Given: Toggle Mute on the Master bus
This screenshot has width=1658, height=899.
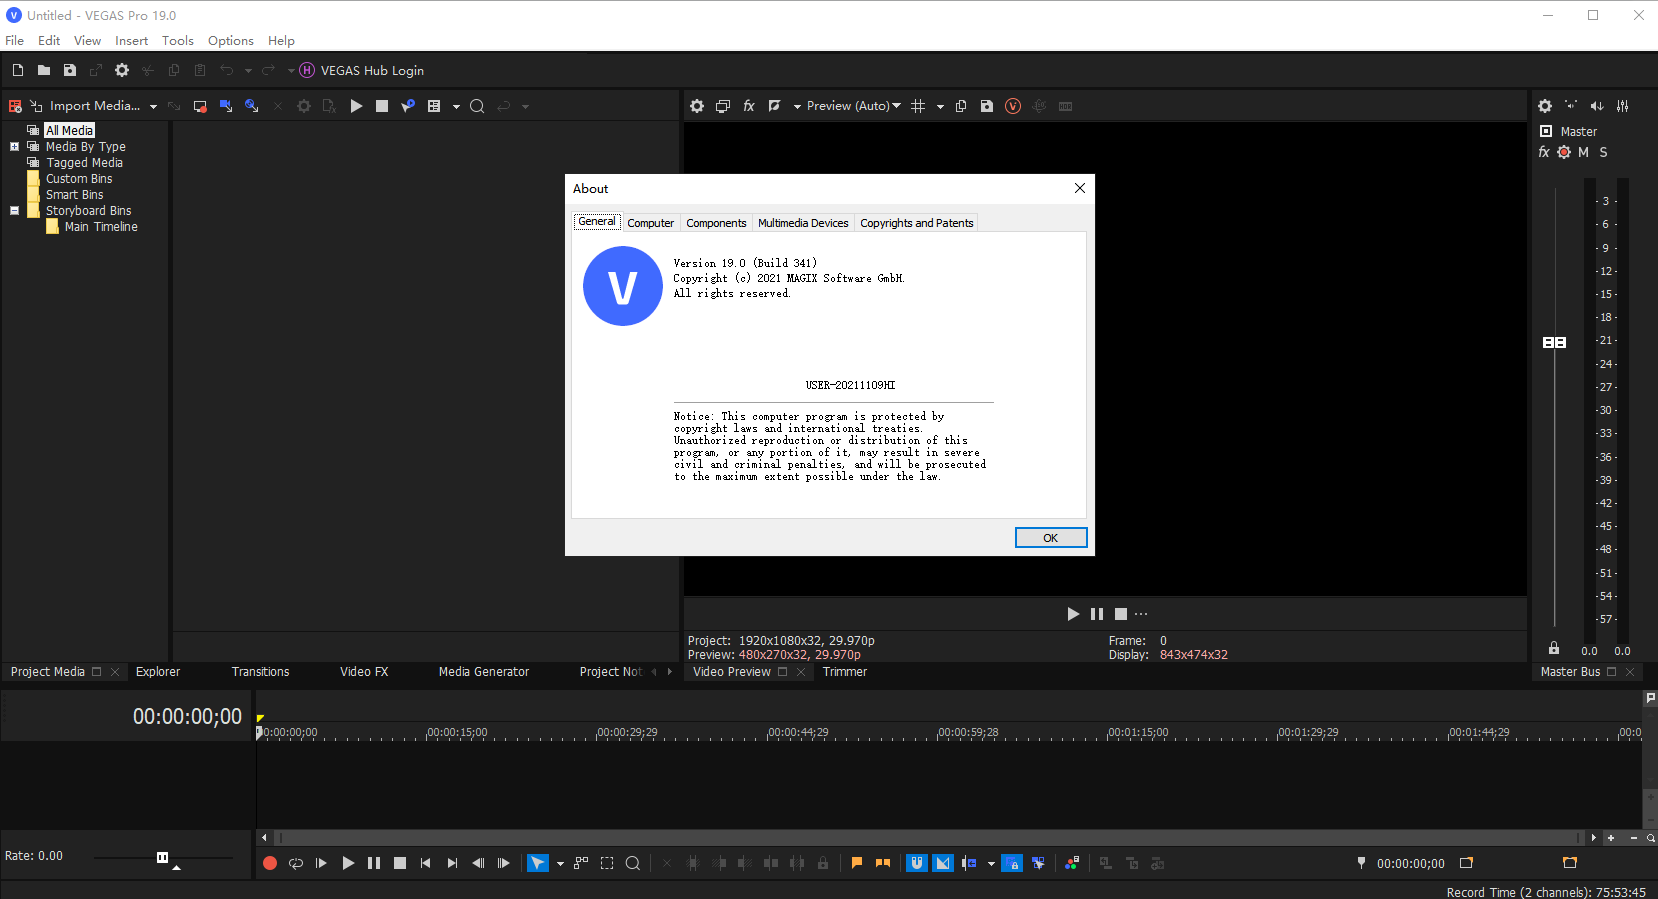Looking at the screenshot, I should [x=1583, y=152].
